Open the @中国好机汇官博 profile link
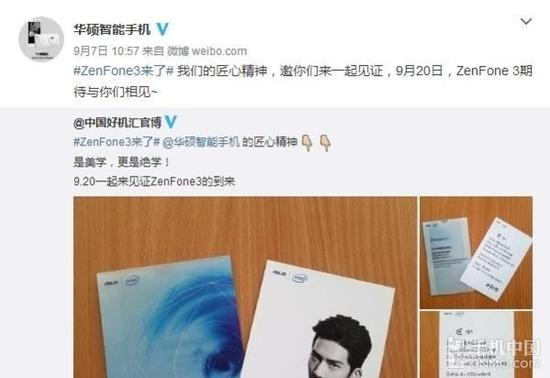550x378 pixels. point(118,122)
